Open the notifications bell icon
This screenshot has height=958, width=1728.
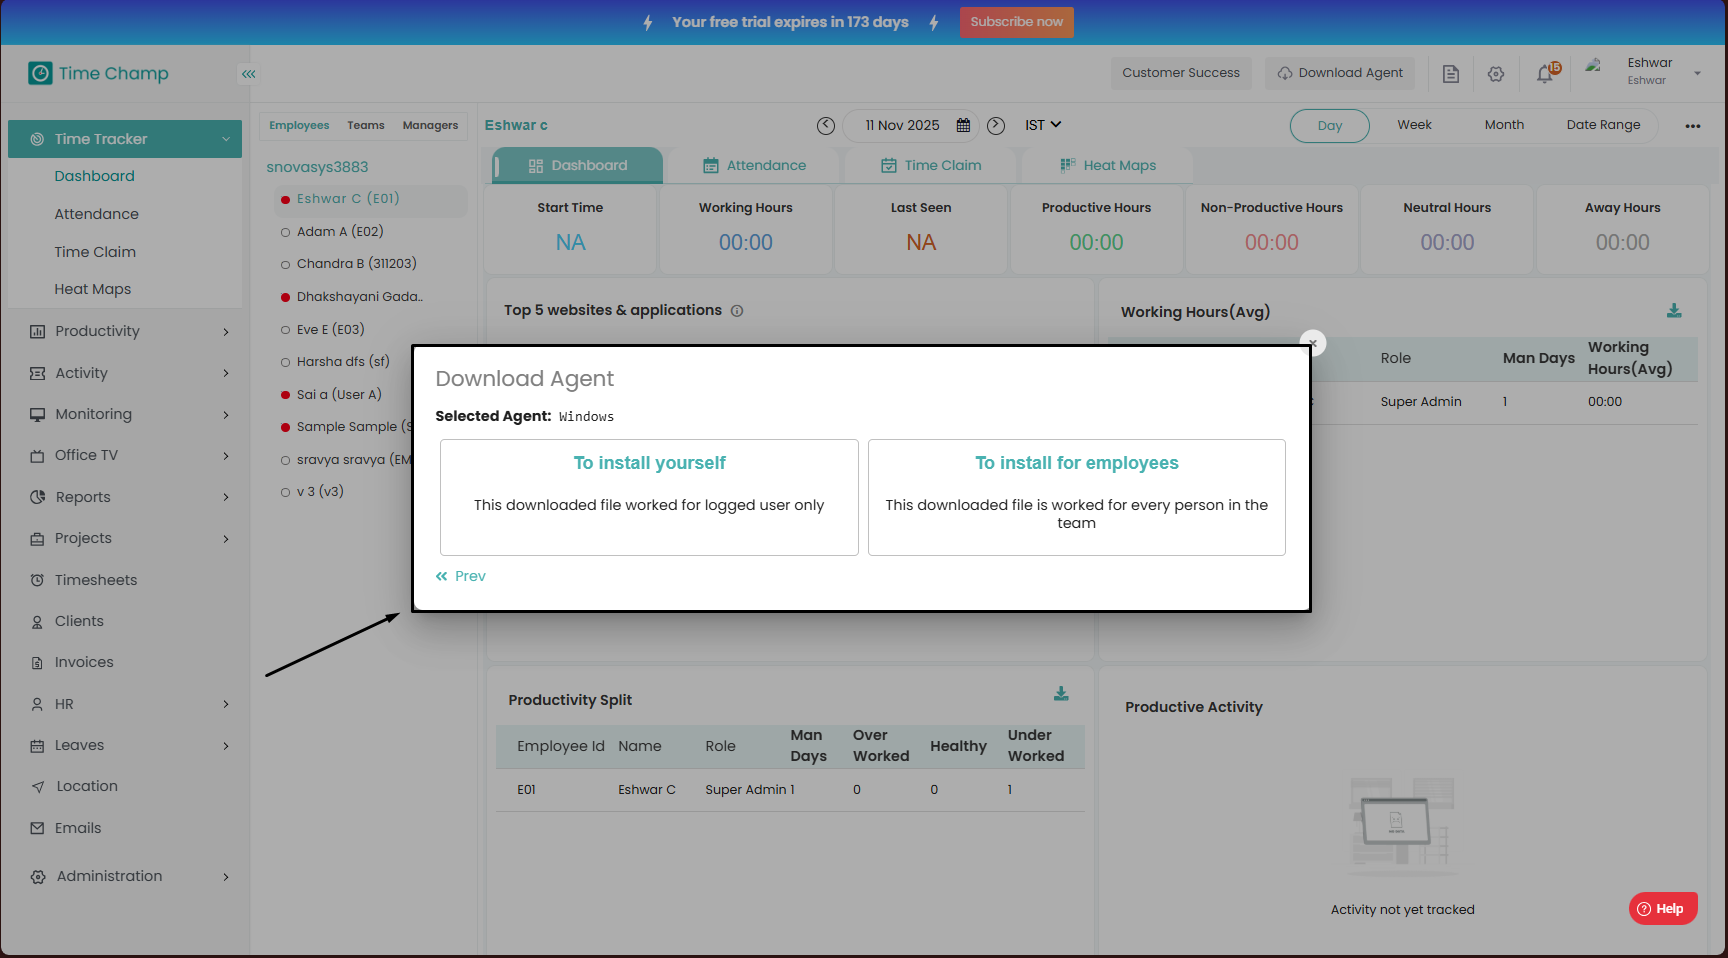[x=1545, y=73]
